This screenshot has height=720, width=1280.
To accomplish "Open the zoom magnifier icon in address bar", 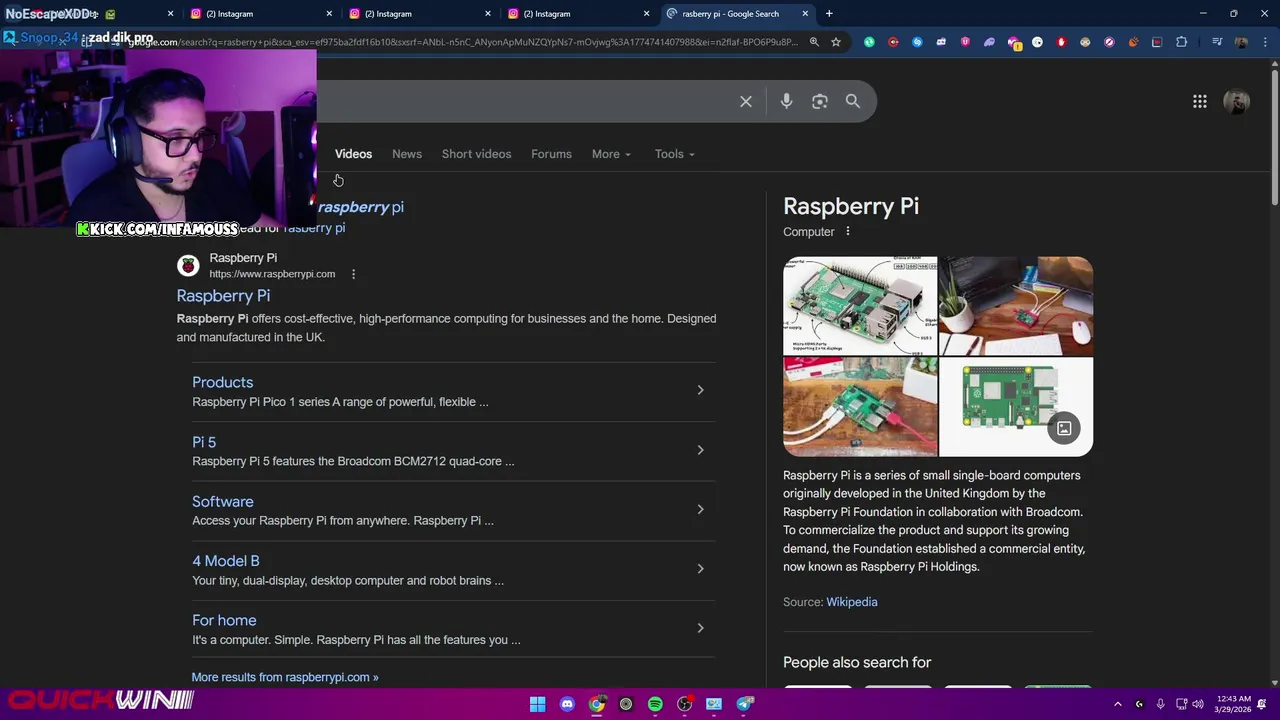I will coord(814,42).
